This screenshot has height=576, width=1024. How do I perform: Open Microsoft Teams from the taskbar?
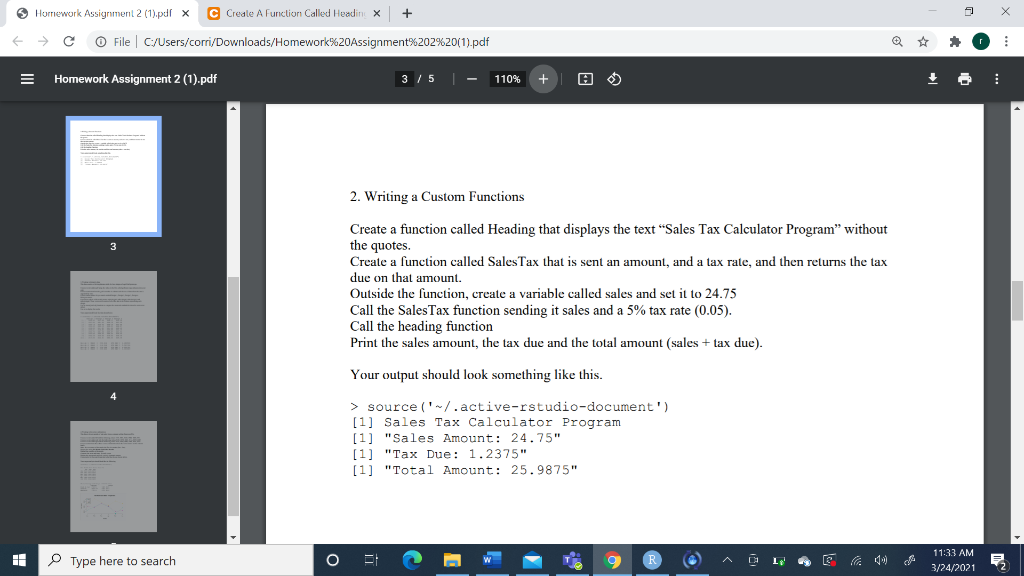pyautogui.click(x=572, y=560)
